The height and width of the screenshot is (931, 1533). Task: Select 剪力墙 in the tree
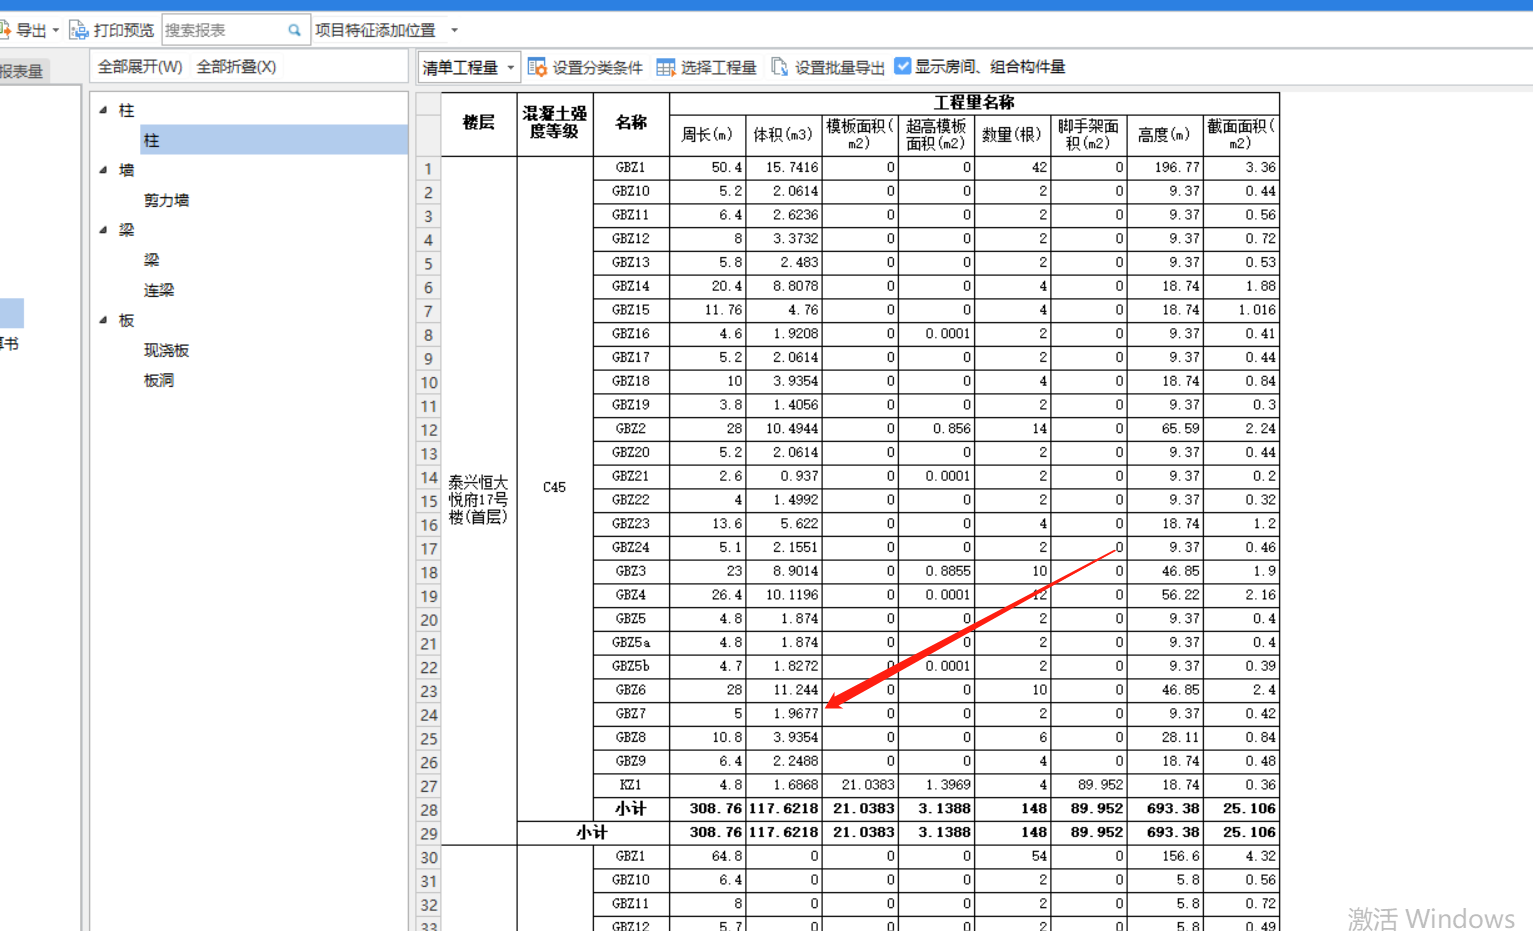166,200
